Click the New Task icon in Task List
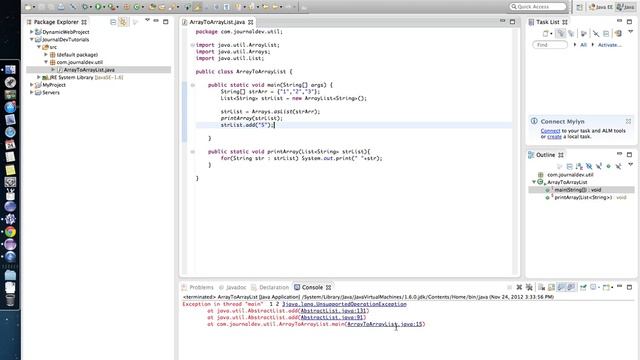 tap(546, 33)
